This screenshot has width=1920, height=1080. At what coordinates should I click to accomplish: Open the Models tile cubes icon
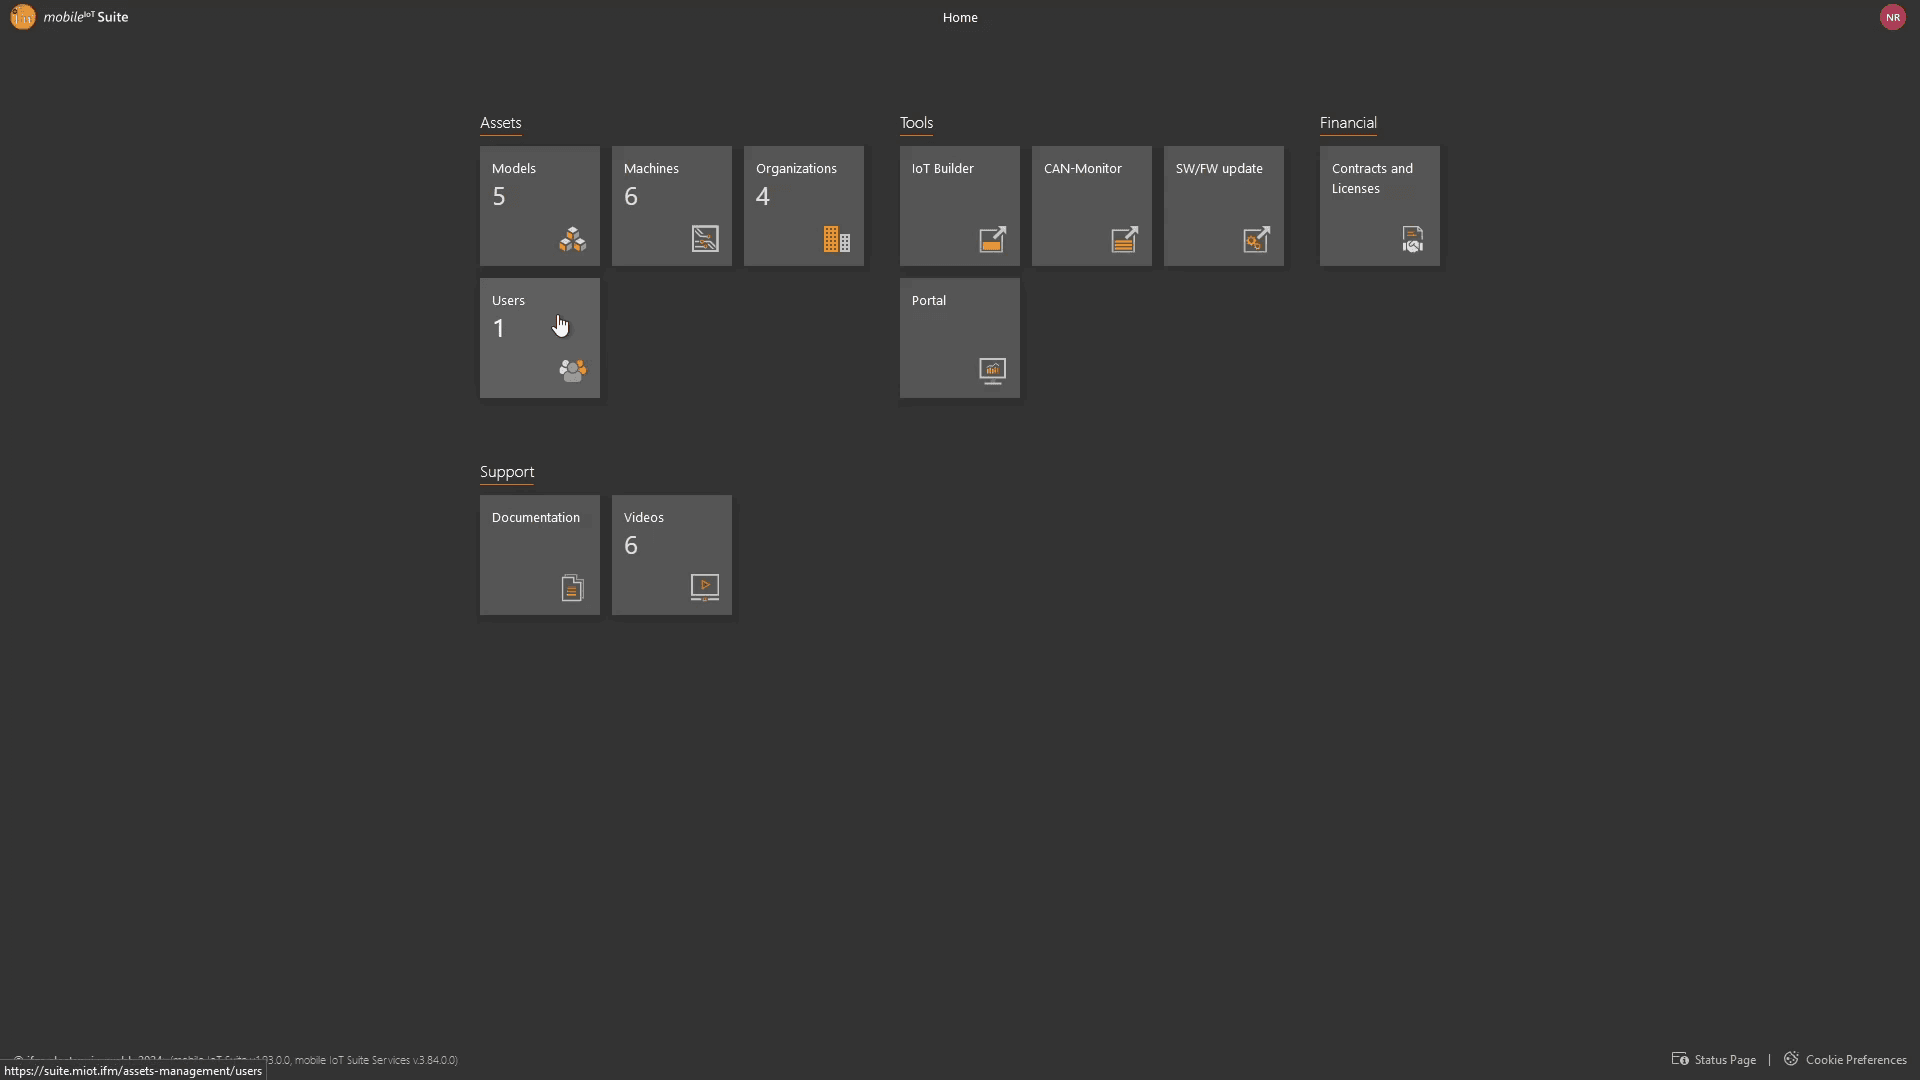pyautogui.click(x=572, y=239)
